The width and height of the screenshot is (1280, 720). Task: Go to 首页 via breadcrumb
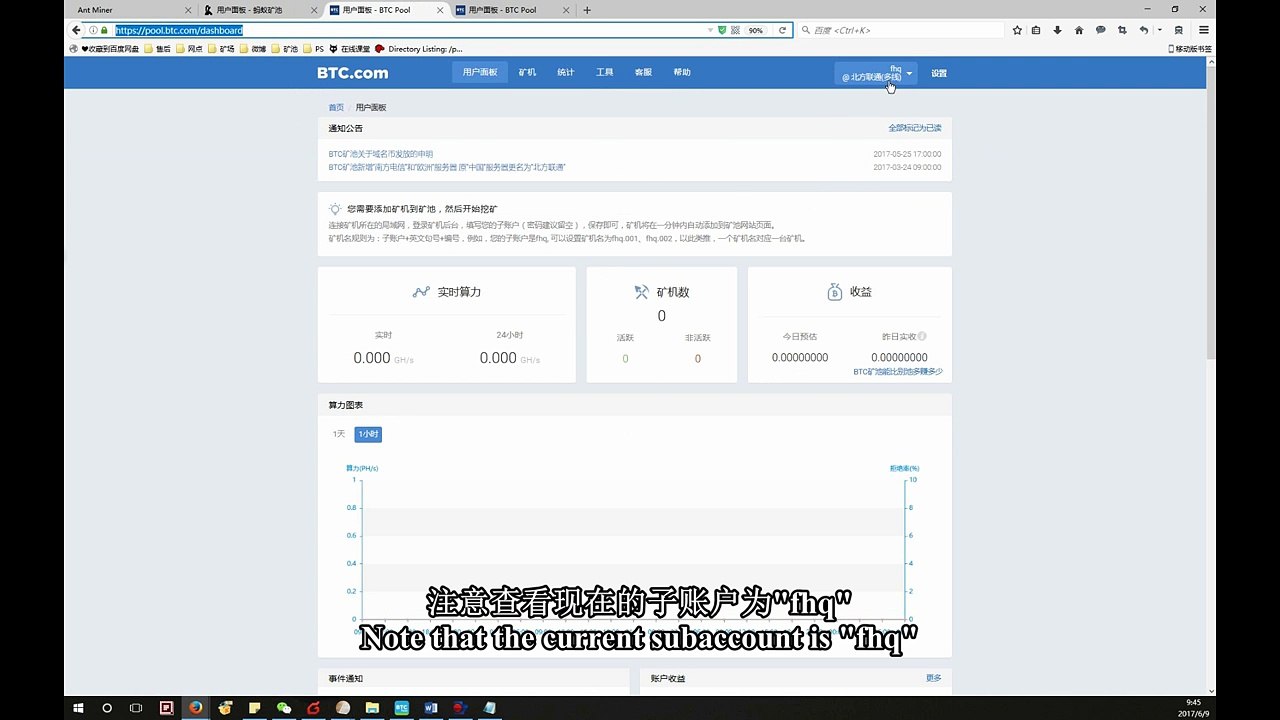coord(336,107)
